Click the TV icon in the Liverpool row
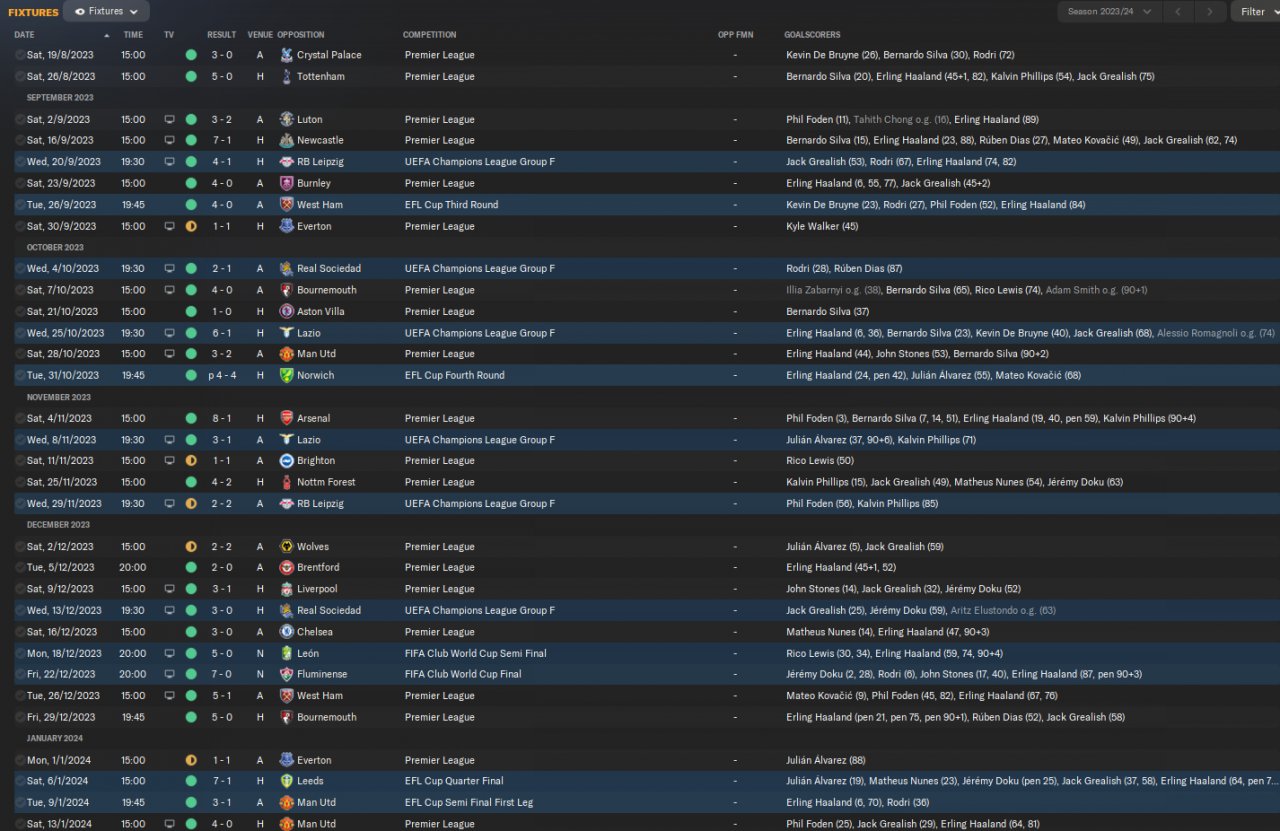 click(x=169, y=589)
